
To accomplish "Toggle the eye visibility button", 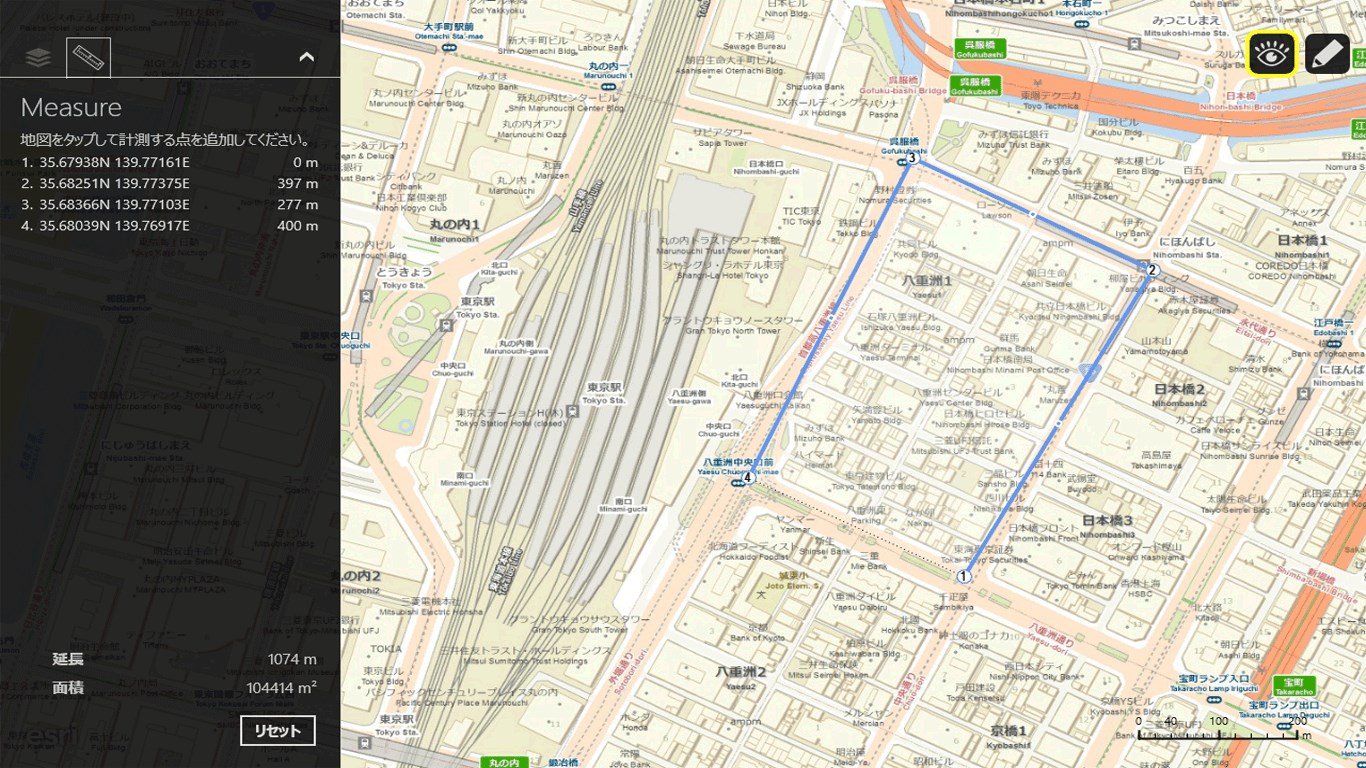I will coord(1271,54).
